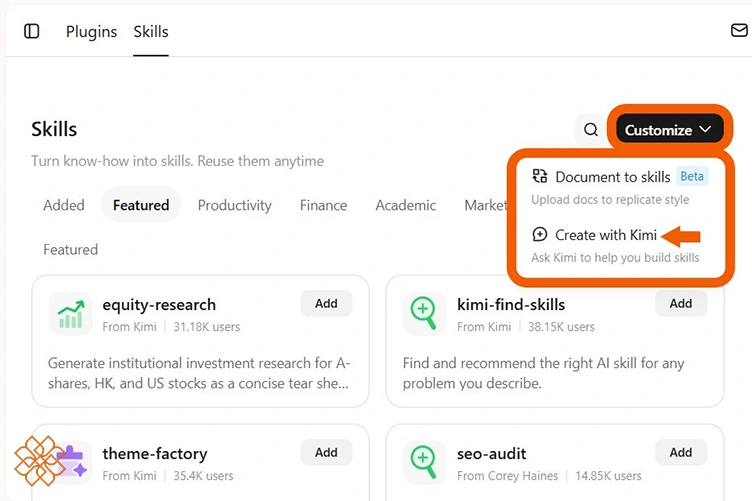Click the 'Skills' page heading

pyautogui.click(x=54, y=129)
